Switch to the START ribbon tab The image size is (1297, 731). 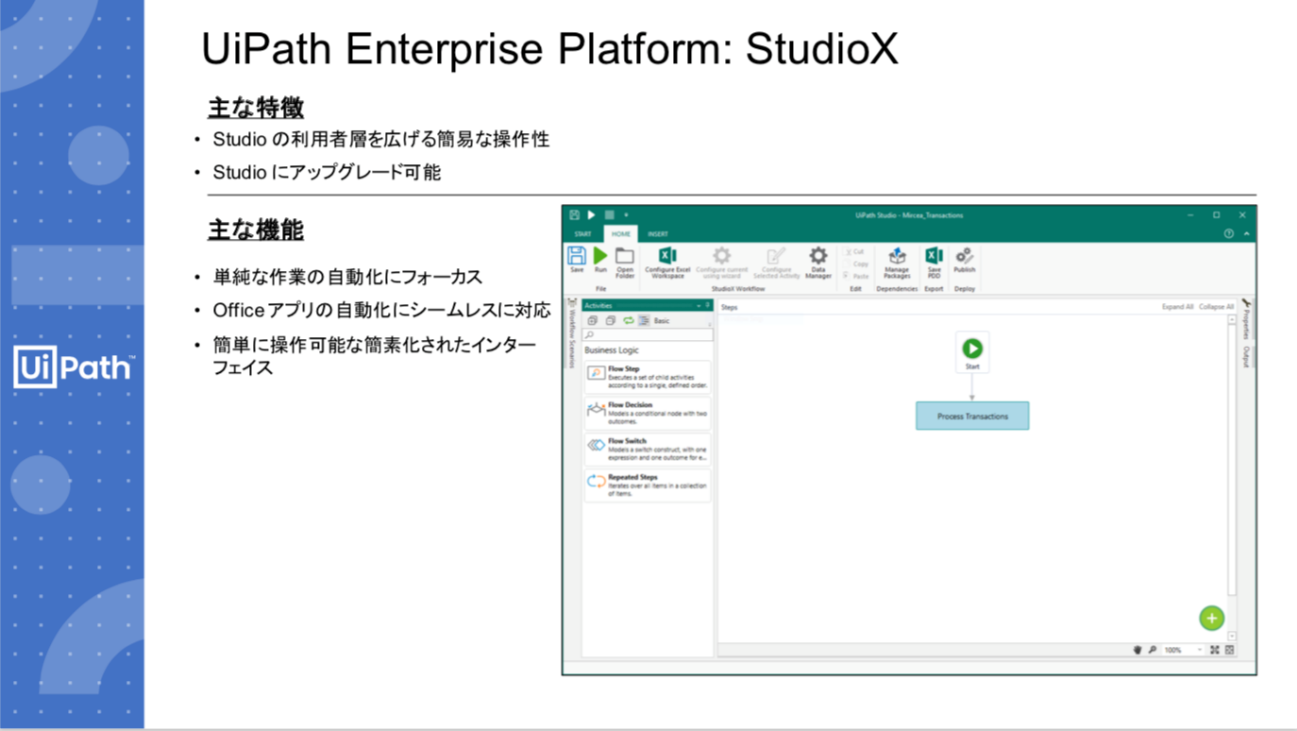[x=583, y=234]
